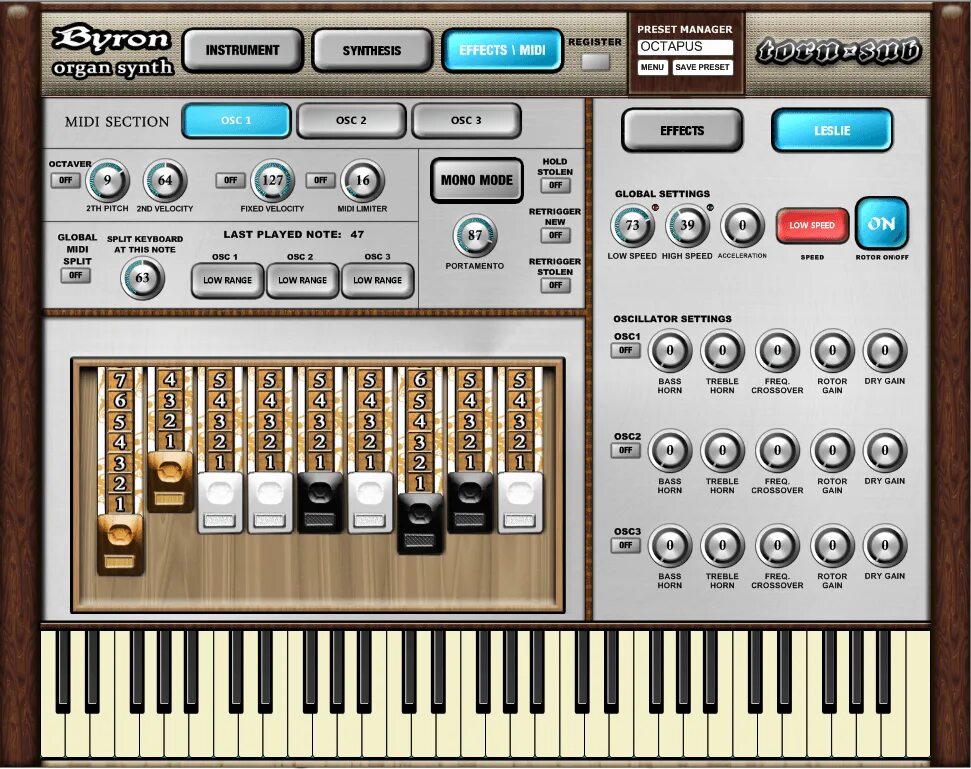Adjust the 2ND VELOCITY knob
Viewport: 971px width, 769px height.
pyautogui.click(x=165, y=181)
